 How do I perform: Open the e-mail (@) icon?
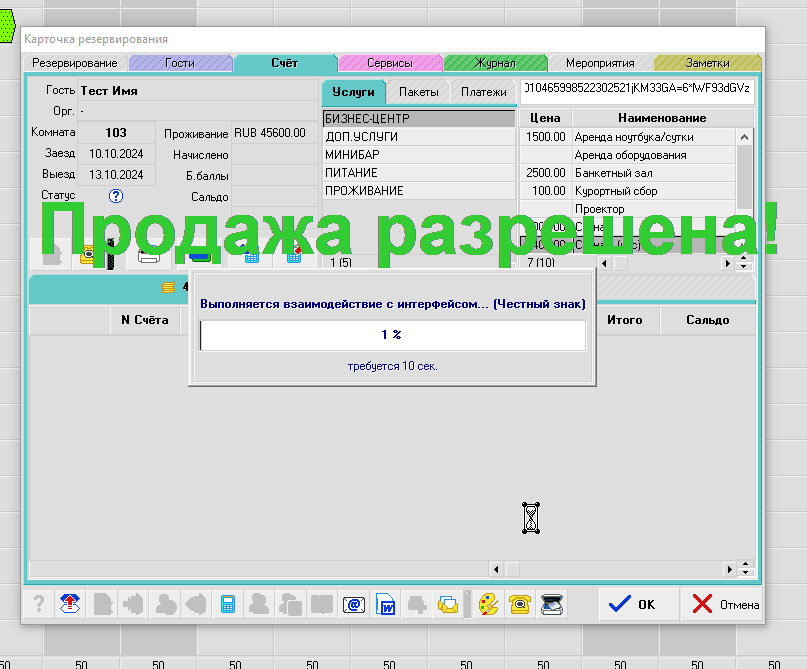coord(352,604)
